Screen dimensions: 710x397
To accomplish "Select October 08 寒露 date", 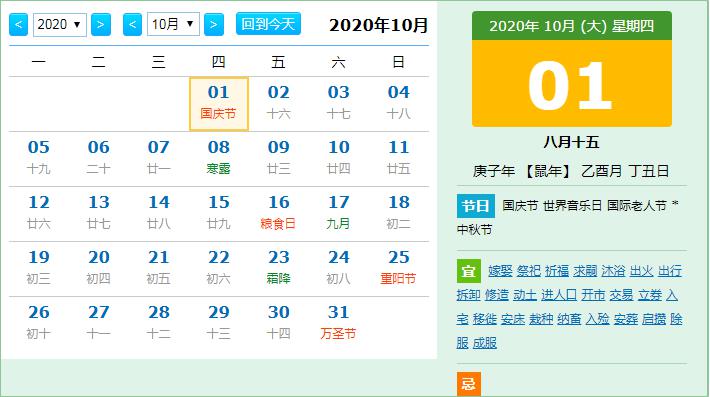I will tap(219, 158).
